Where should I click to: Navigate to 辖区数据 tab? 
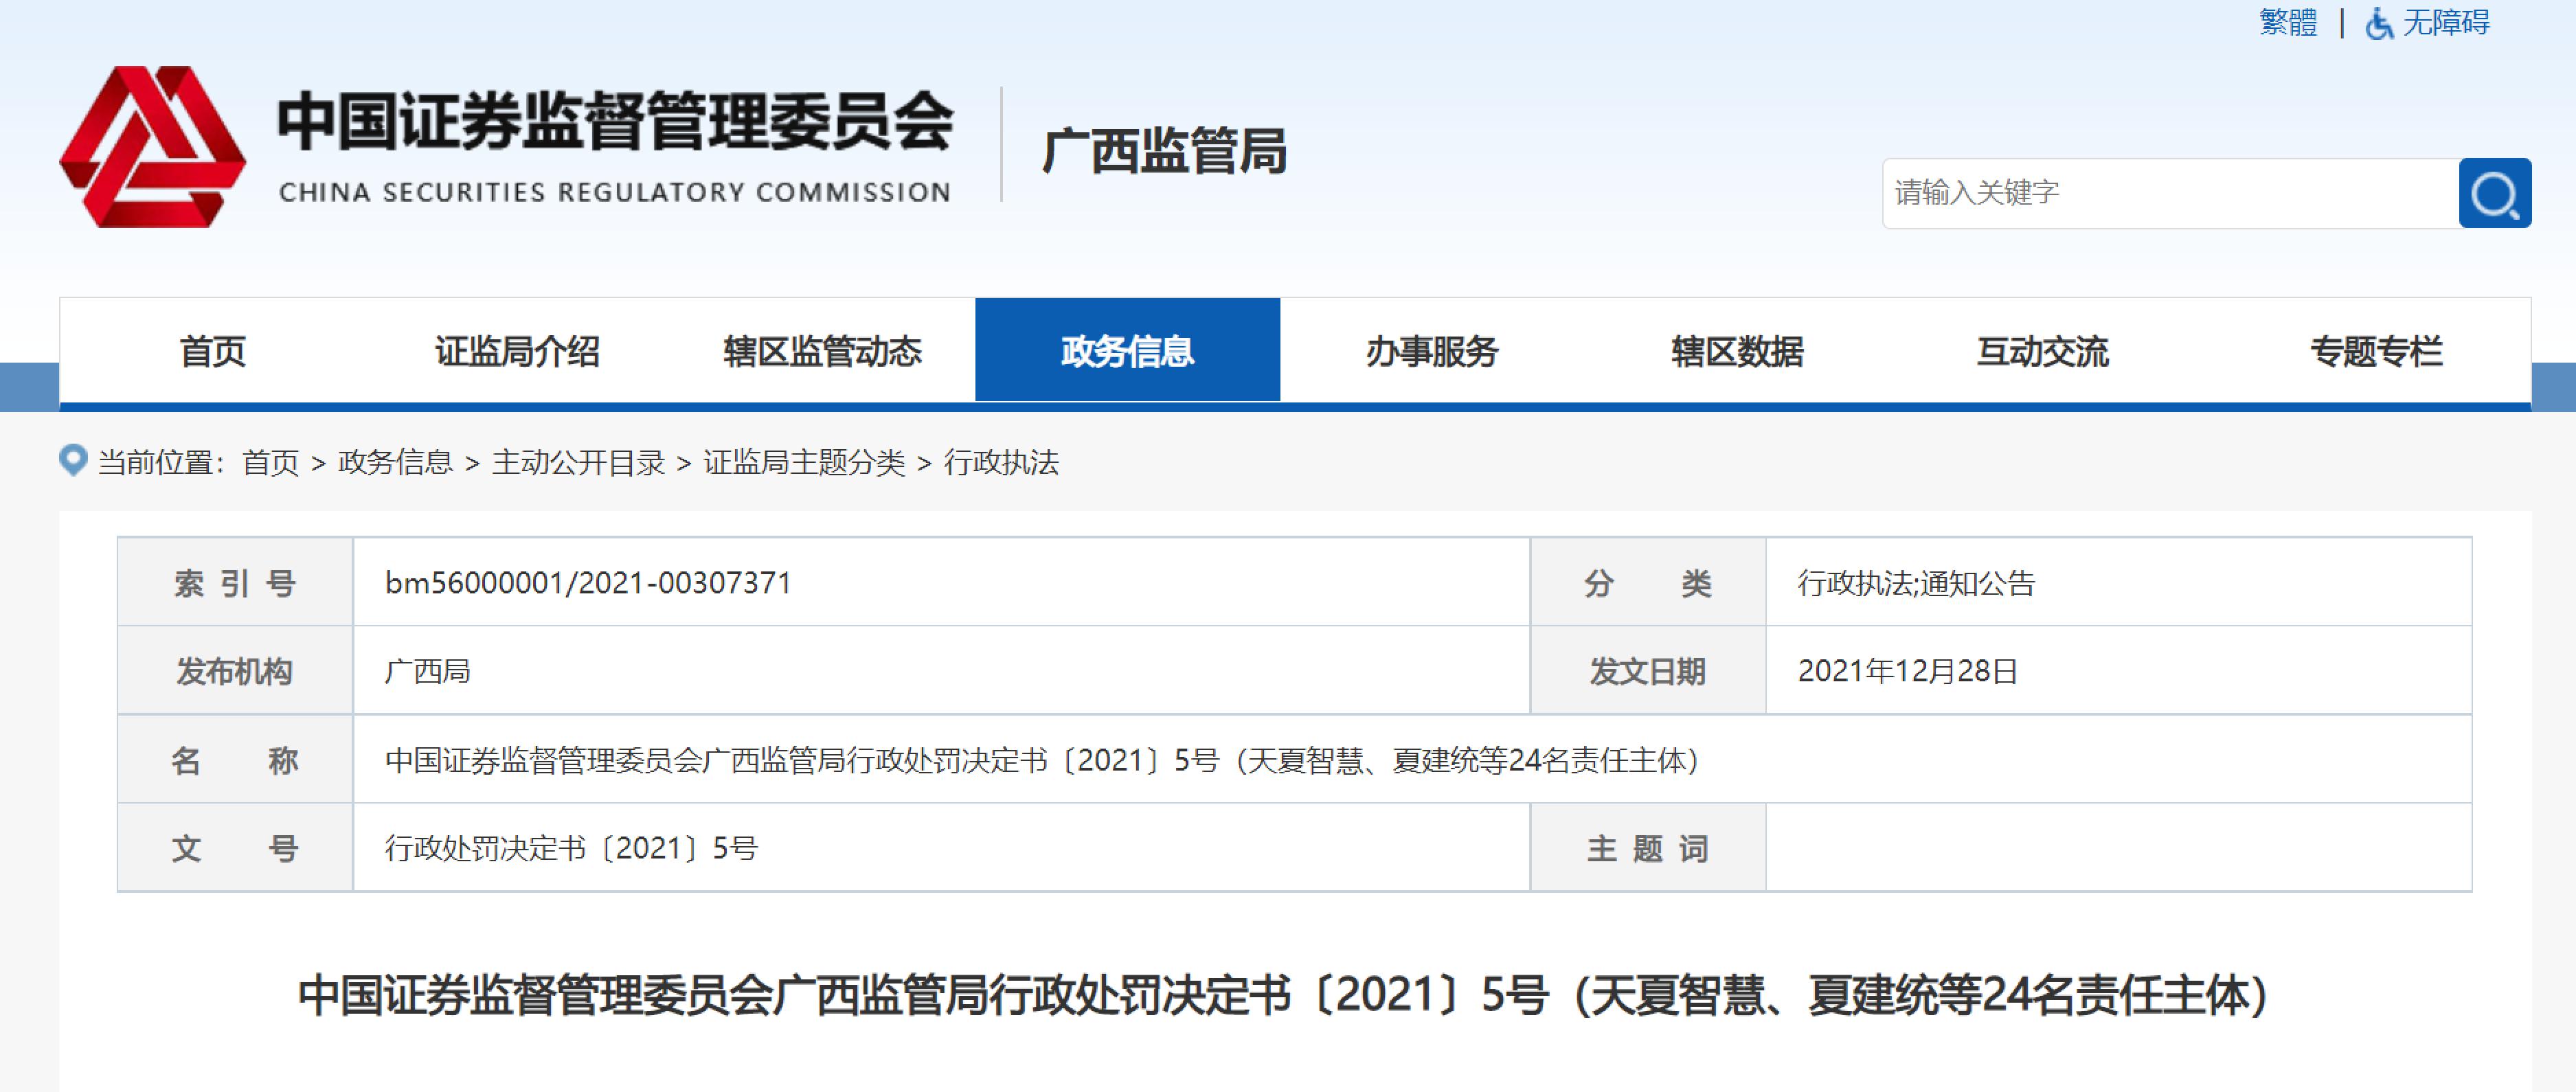pos(1737,351)
